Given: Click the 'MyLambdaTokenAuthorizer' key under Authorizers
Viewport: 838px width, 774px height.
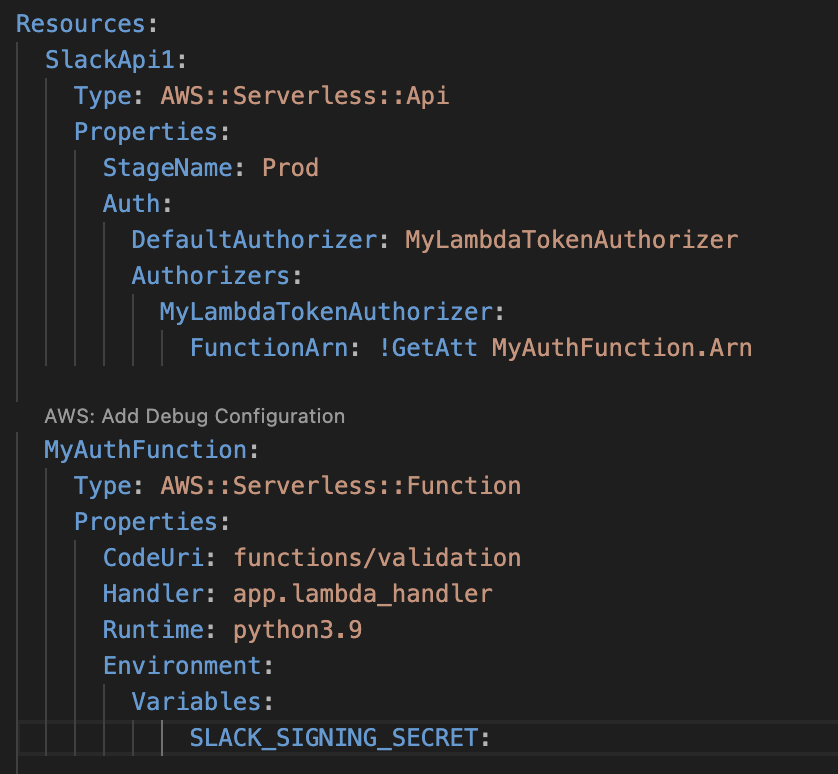Looking at the screenshot, I should [326, 312].
